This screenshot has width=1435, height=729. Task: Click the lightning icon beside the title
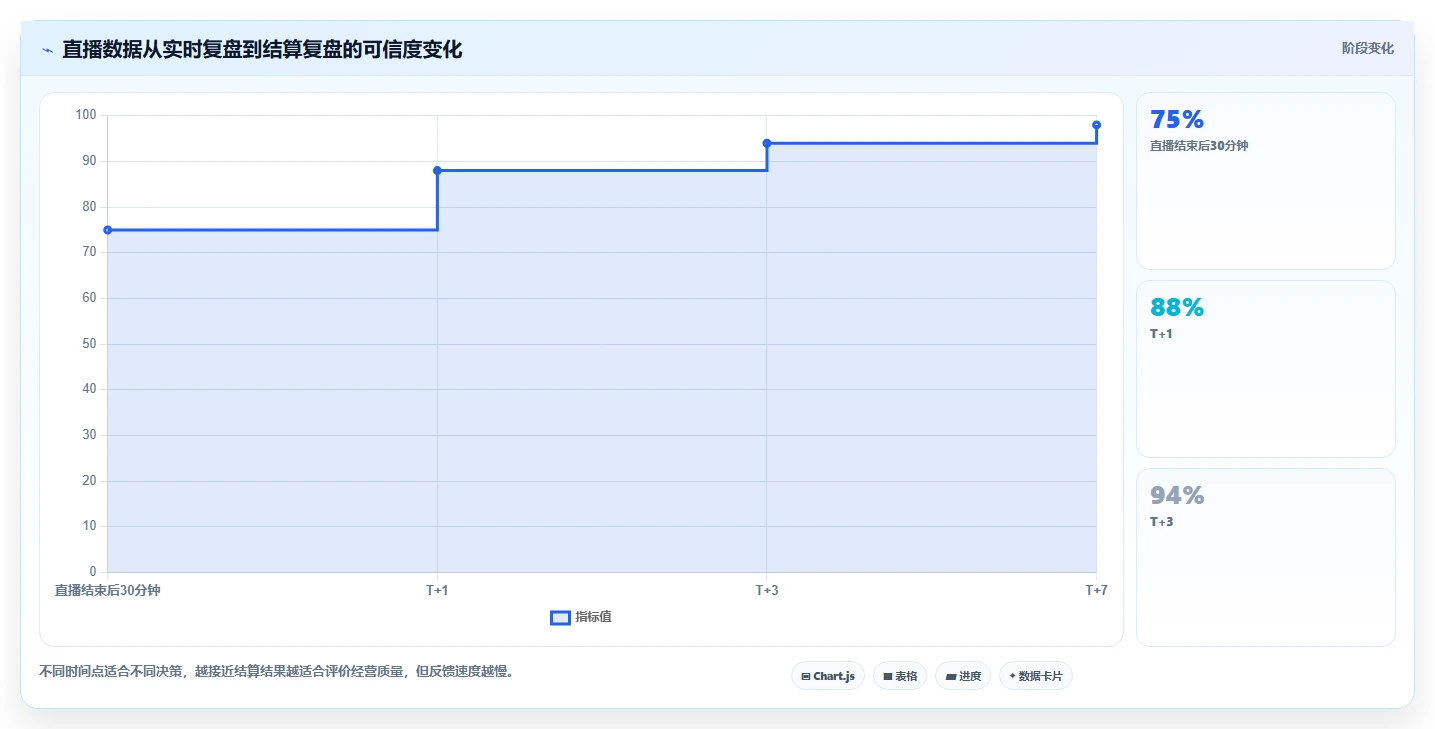(47, 50)
